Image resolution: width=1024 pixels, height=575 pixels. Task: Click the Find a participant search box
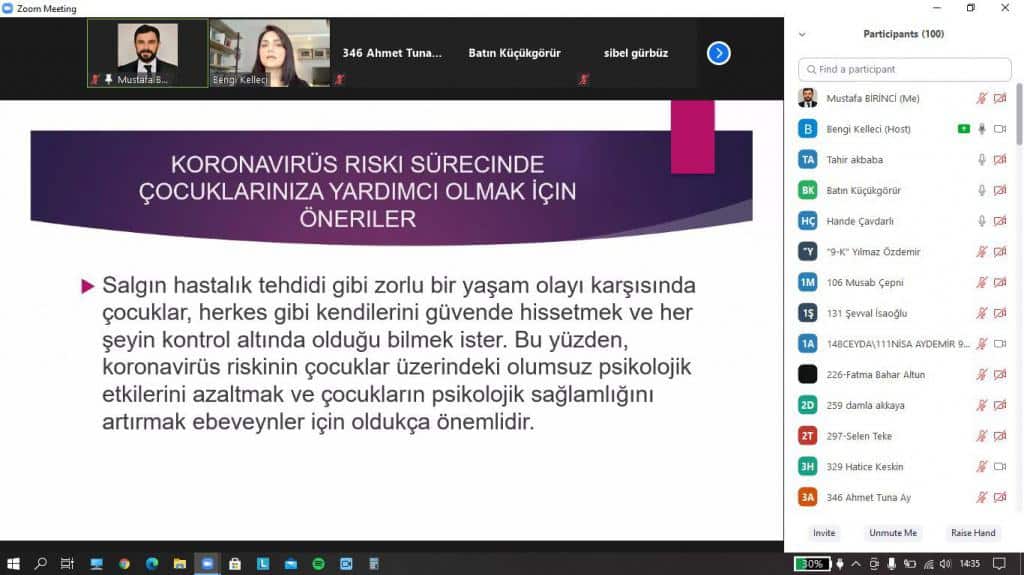[905, 69]
